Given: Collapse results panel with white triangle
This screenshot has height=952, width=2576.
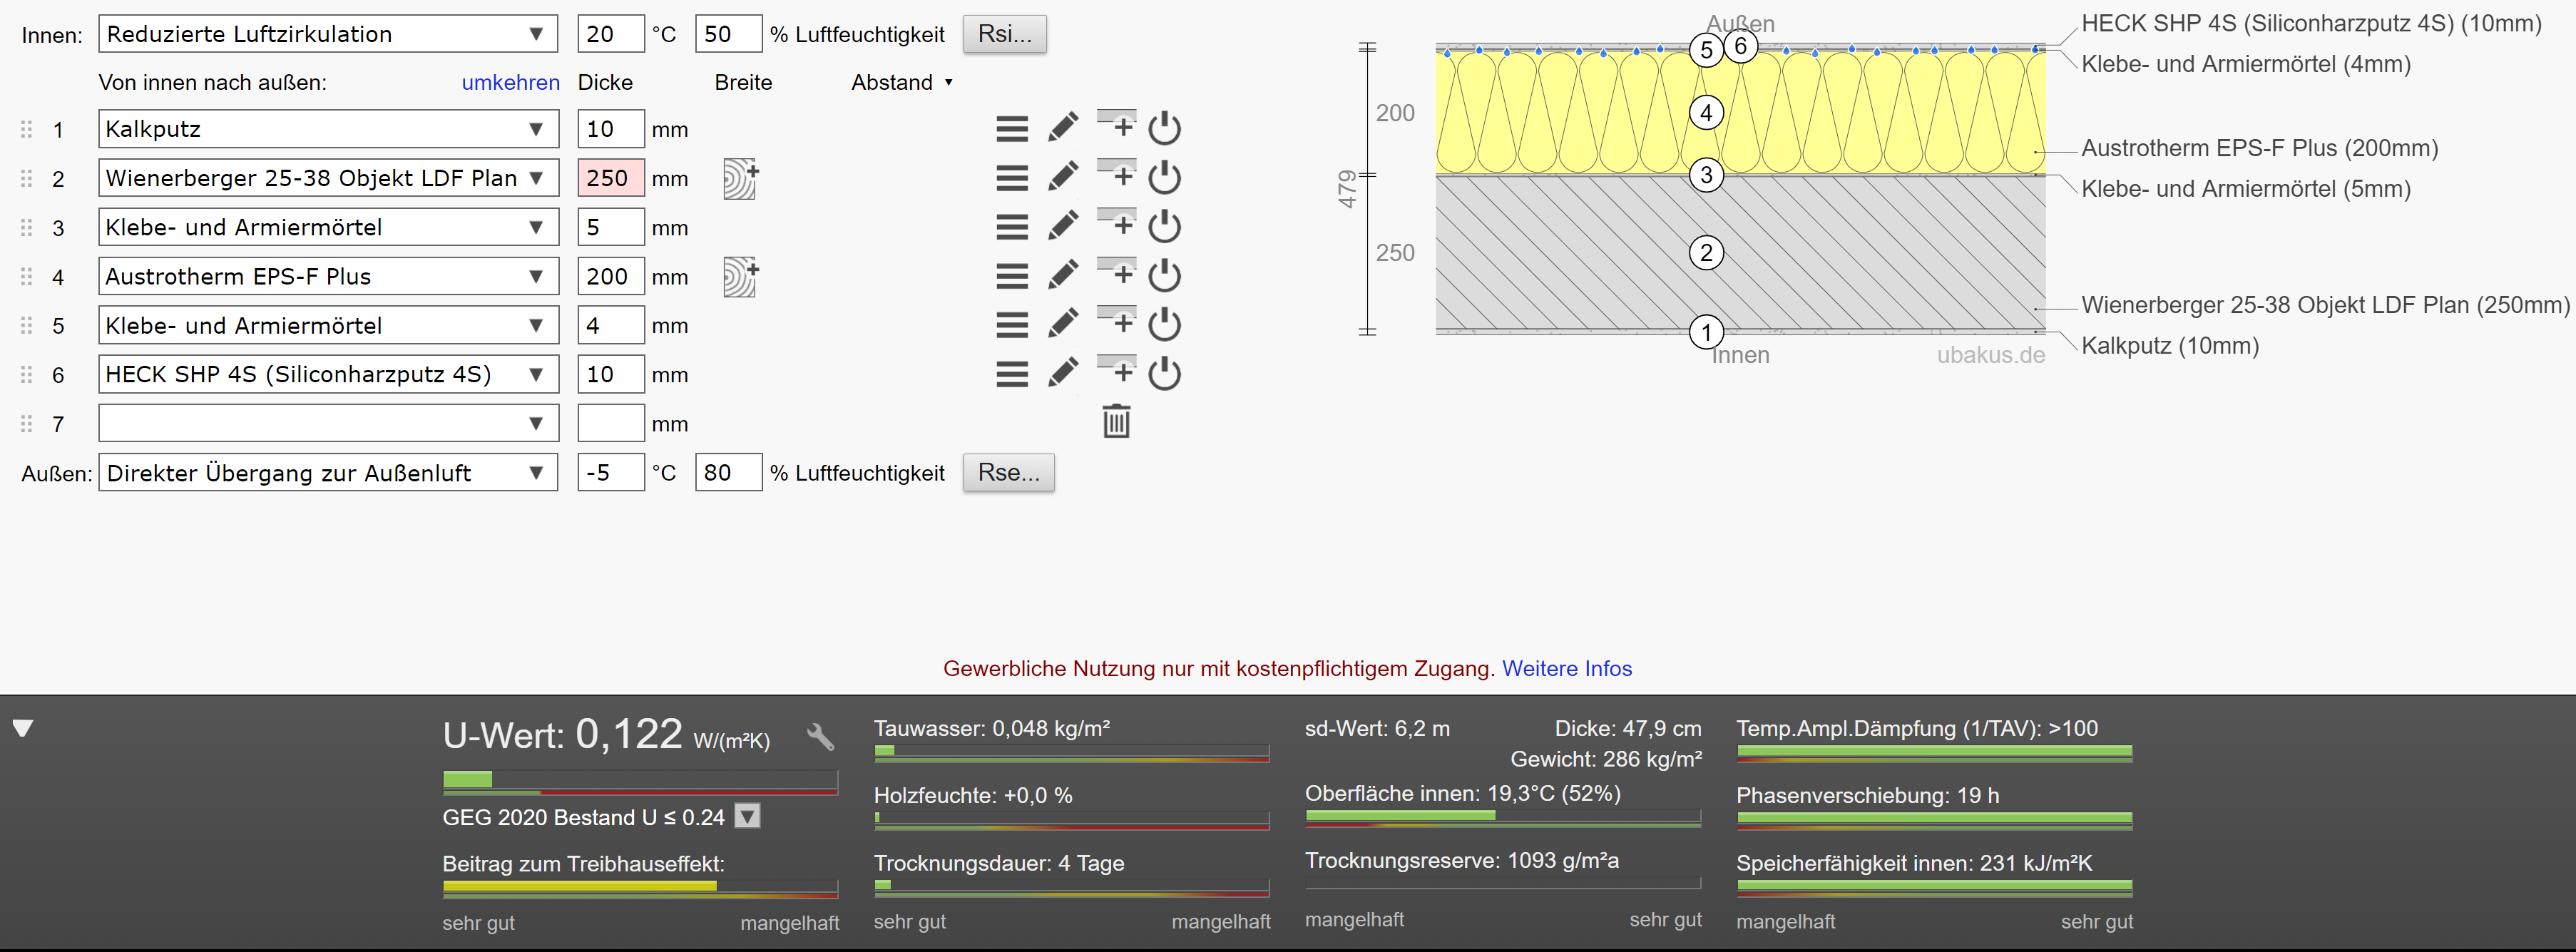Looking at the screenshot, I should point(23,727).
